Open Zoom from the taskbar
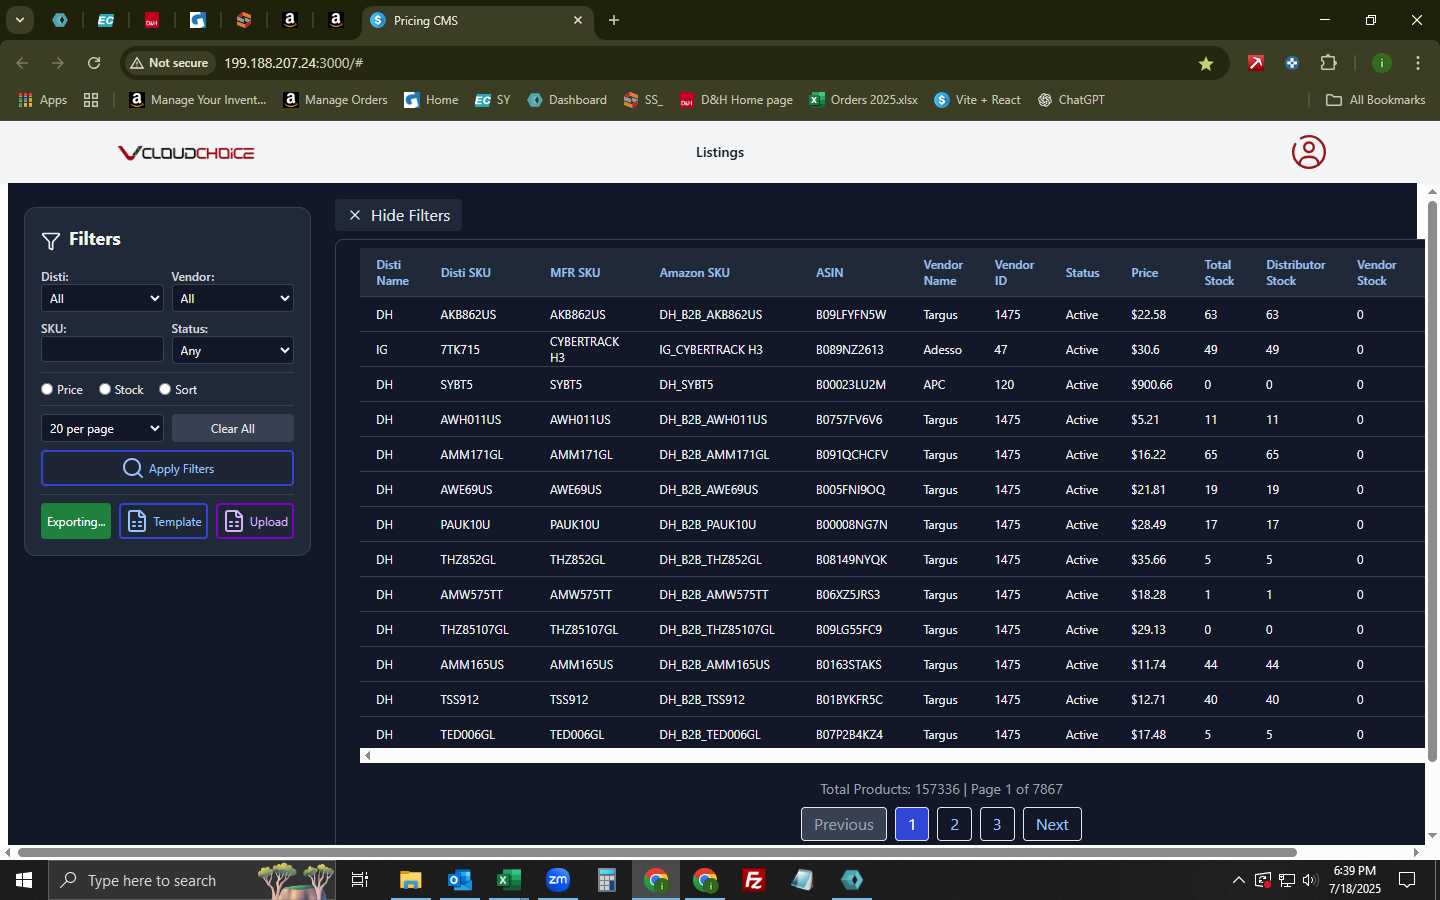The height and width of the screenshot is (900, 1440). [x=558, y=880]
